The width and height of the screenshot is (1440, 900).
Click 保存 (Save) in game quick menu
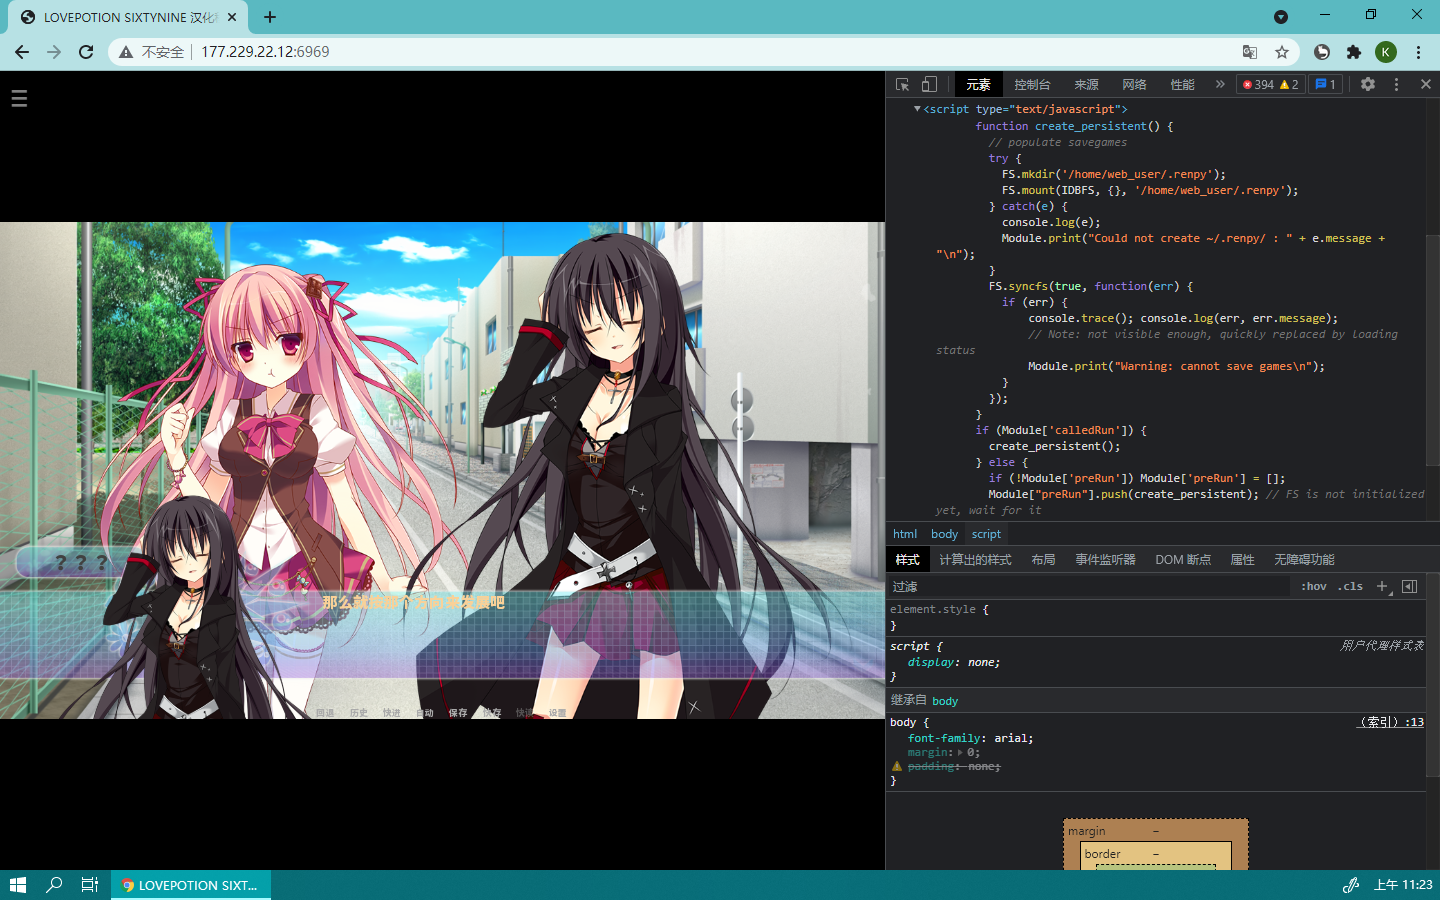[458, 713]
